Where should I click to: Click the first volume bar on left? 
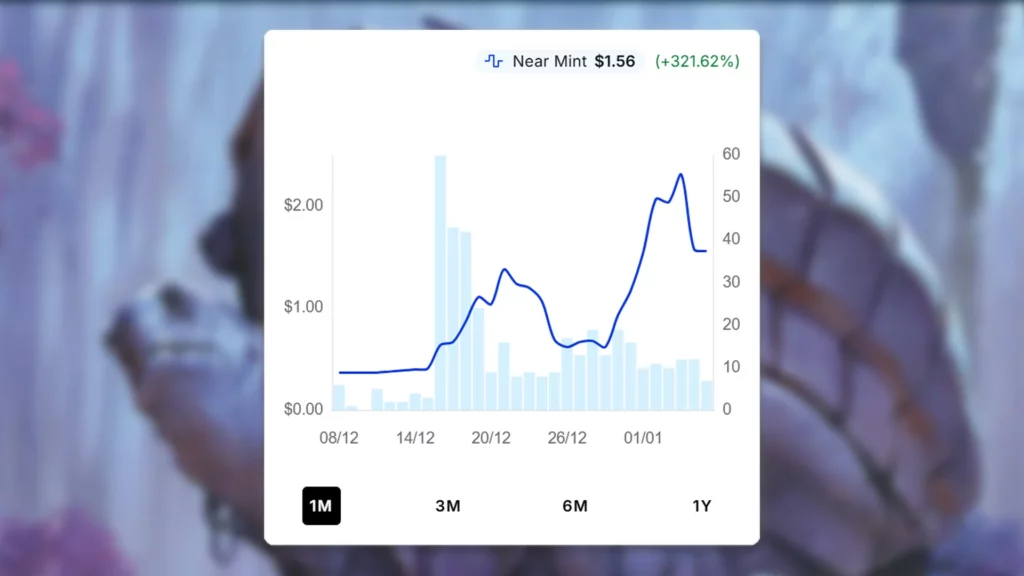[338, 398]
